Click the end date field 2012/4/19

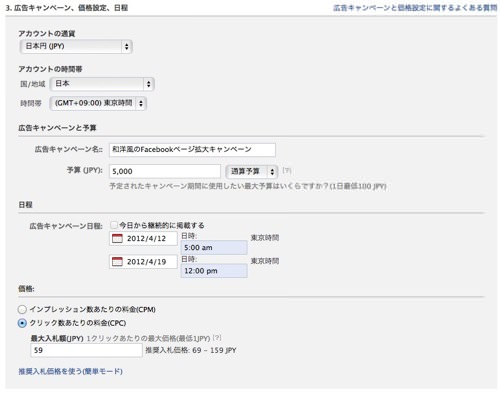pos(143,262)
